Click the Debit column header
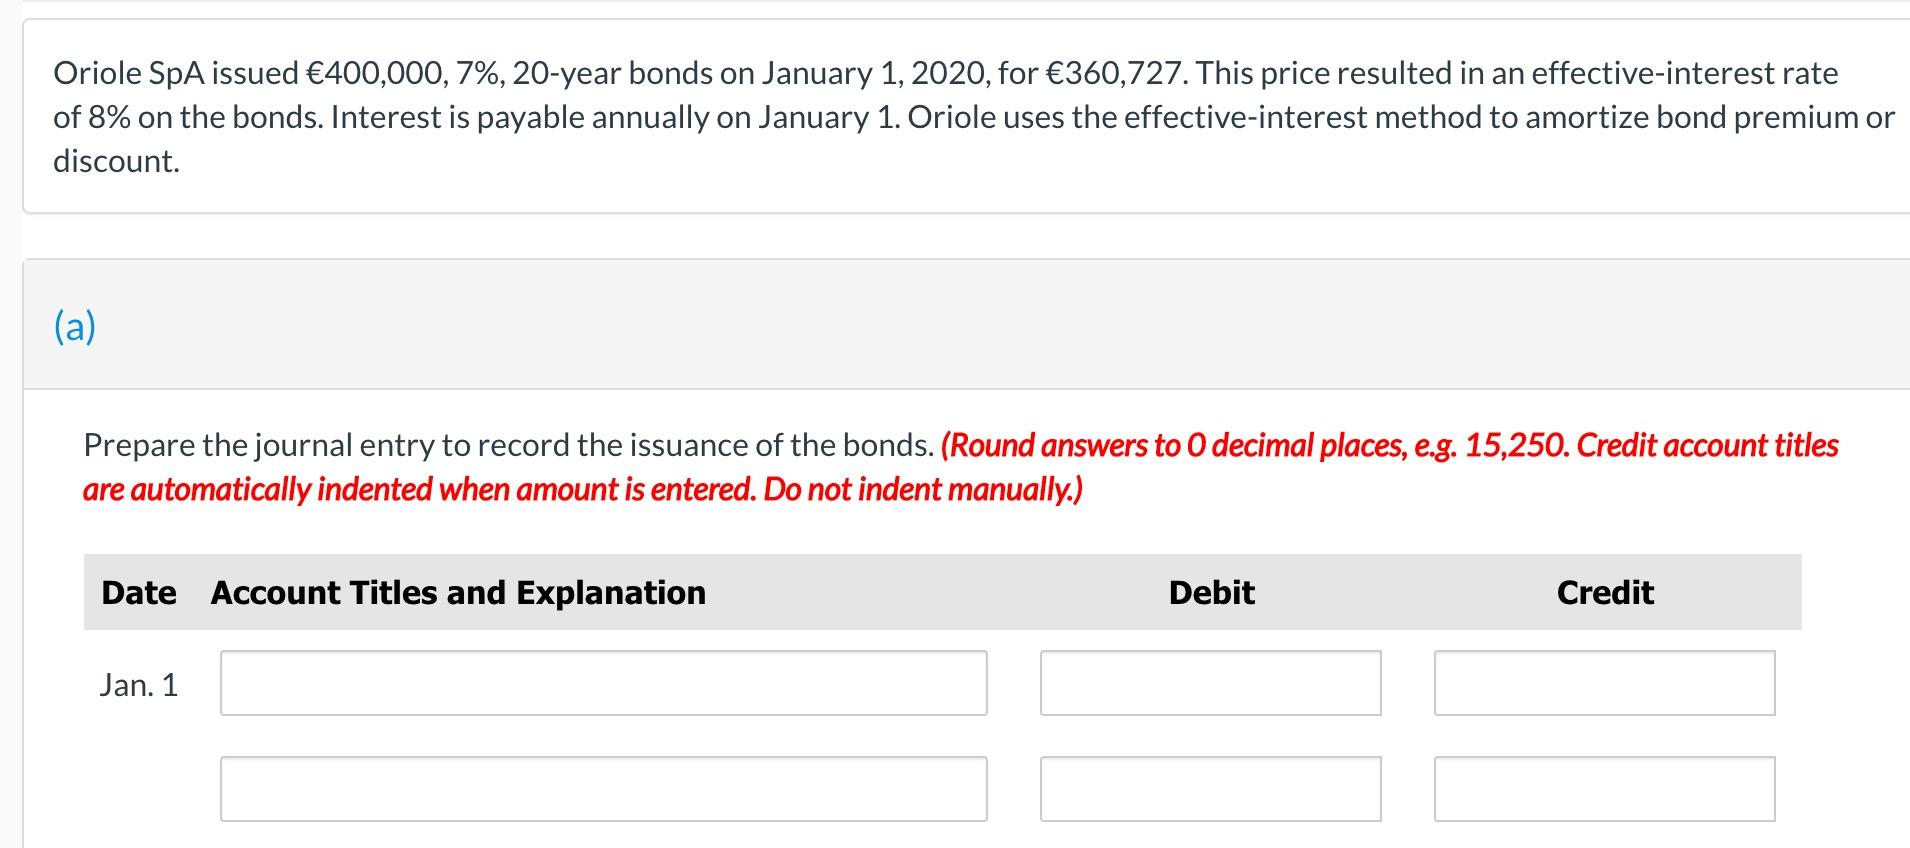The image size is (1910, 848). tap(1211, 593)
